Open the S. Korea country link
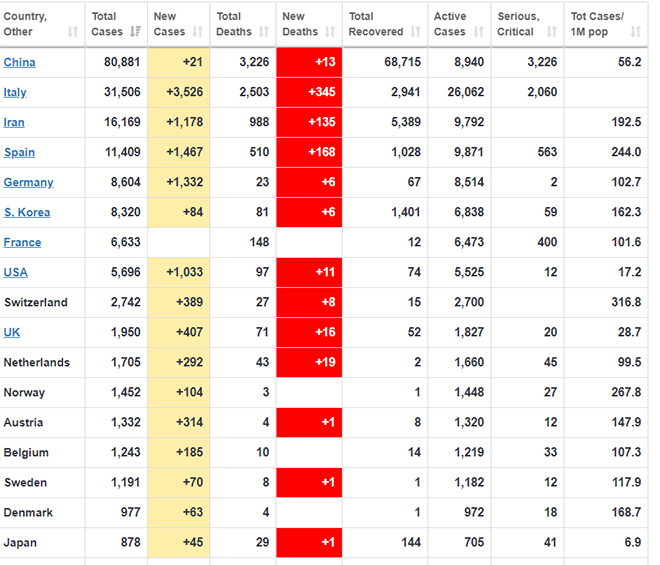The width and height of the screenshot is (660, 565). (27, 212)
